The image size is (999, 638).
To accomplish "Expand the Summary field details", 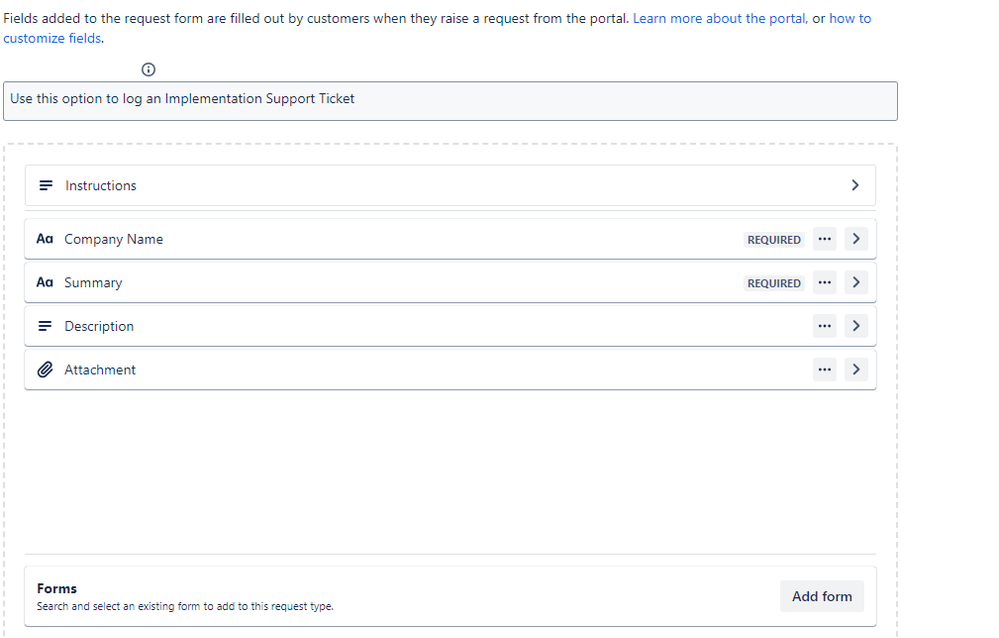I will (x=856, y=283).
